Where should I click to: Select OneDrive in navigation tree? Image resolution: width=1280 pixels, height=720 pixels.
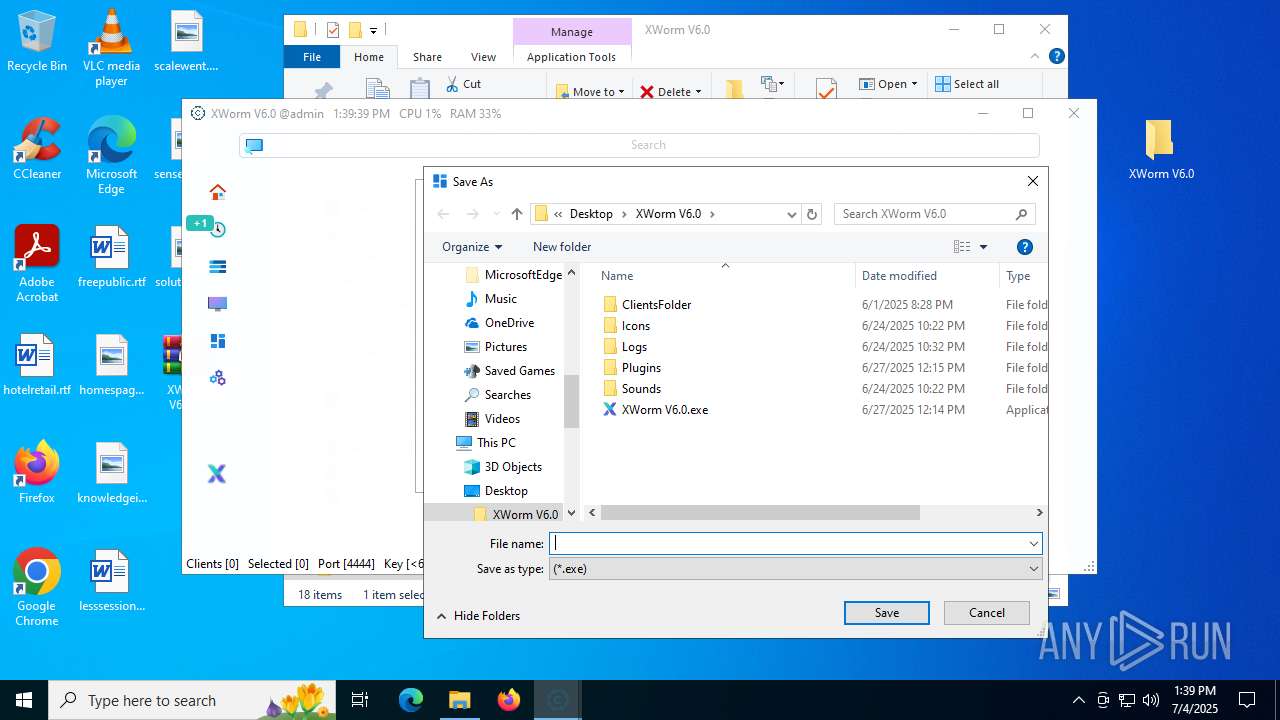point(509,323)
